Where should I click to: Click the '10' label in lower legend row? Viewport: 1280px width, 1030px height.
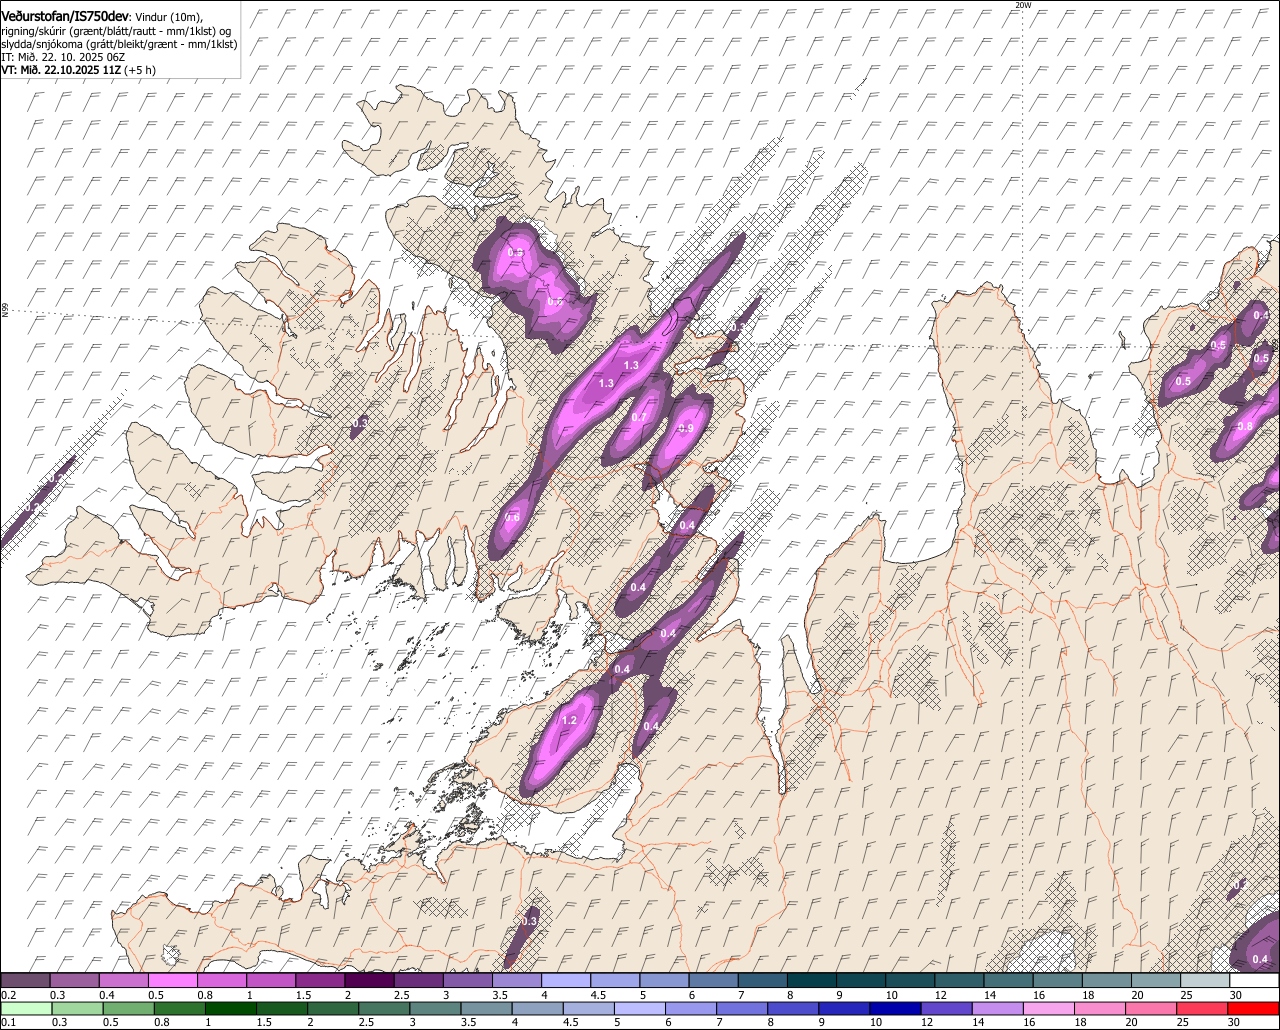(876, 1022)
